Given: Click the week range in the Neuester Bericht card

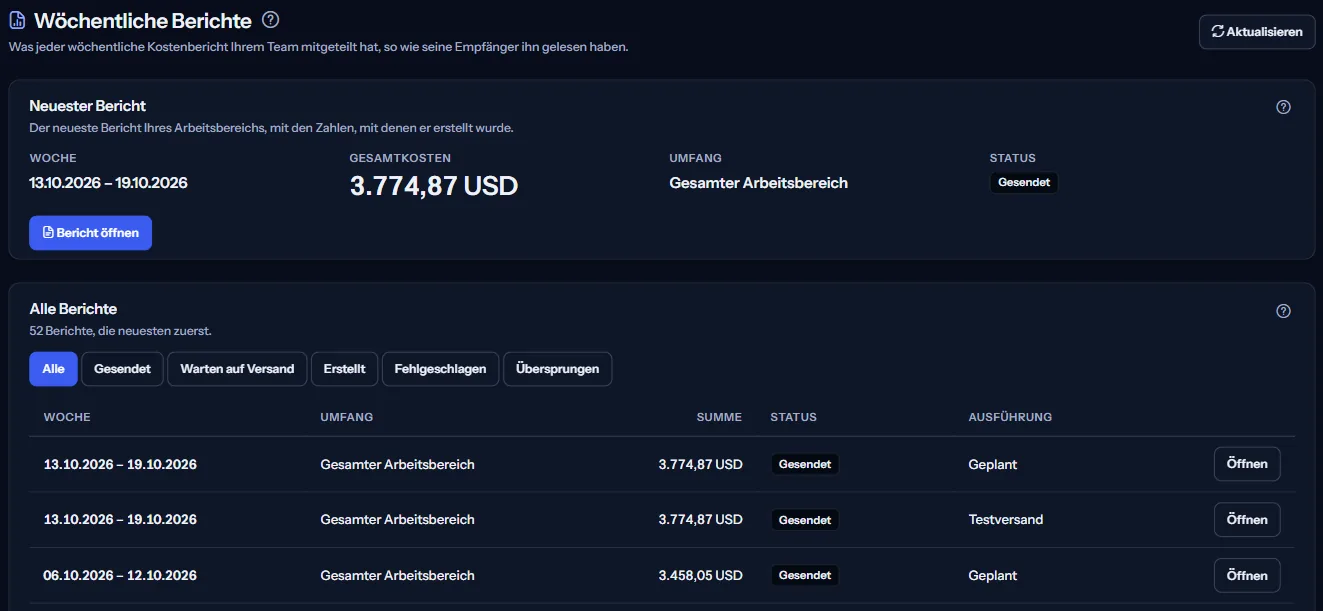Looking at the screenshot, I should pos(109,183).
